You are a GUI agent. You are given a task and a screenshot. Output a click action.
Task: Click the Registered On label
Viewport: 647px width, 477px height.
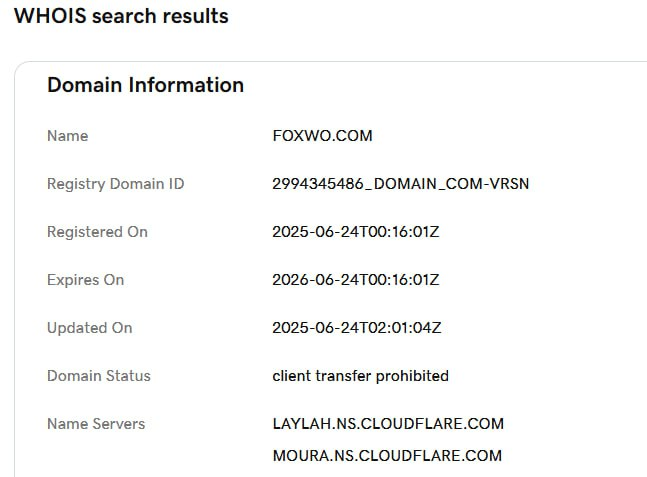pos(97,232)
